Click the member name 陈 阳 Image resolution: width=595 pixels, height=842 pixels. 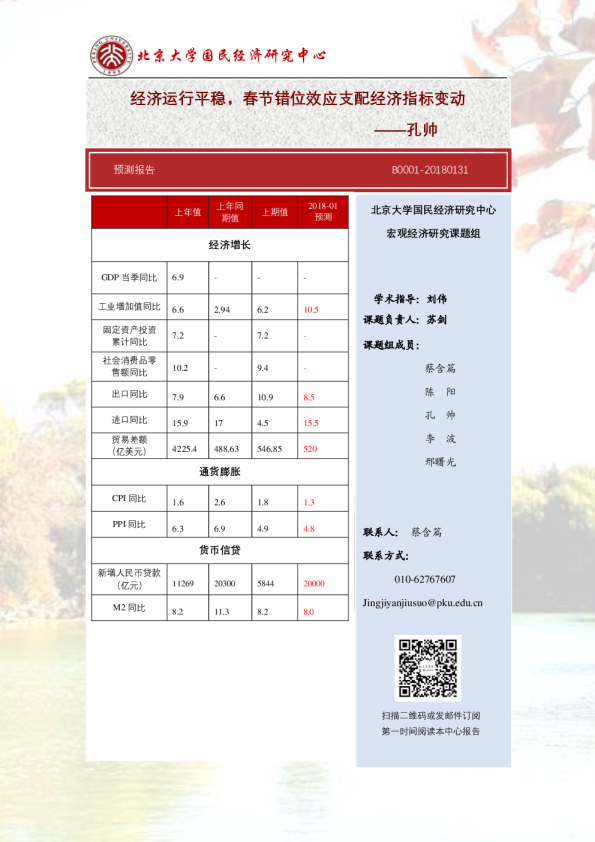[x=440, y=392]
